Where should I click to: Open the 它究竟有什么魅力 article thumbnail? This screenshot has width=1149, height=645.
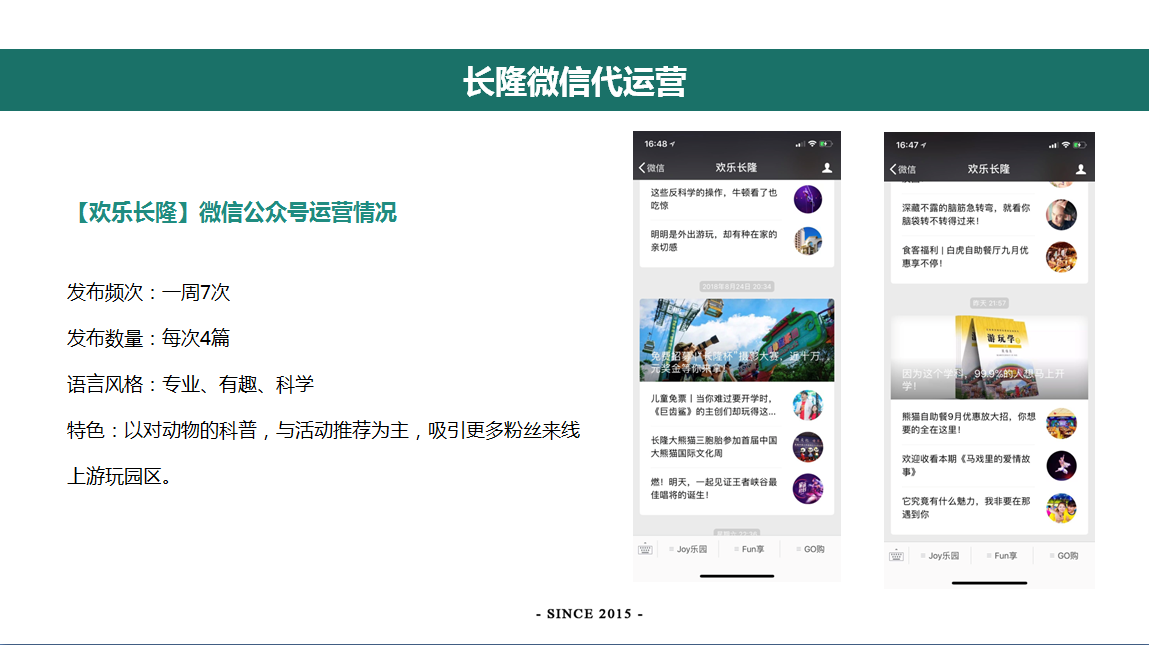tap(1061, 508)
